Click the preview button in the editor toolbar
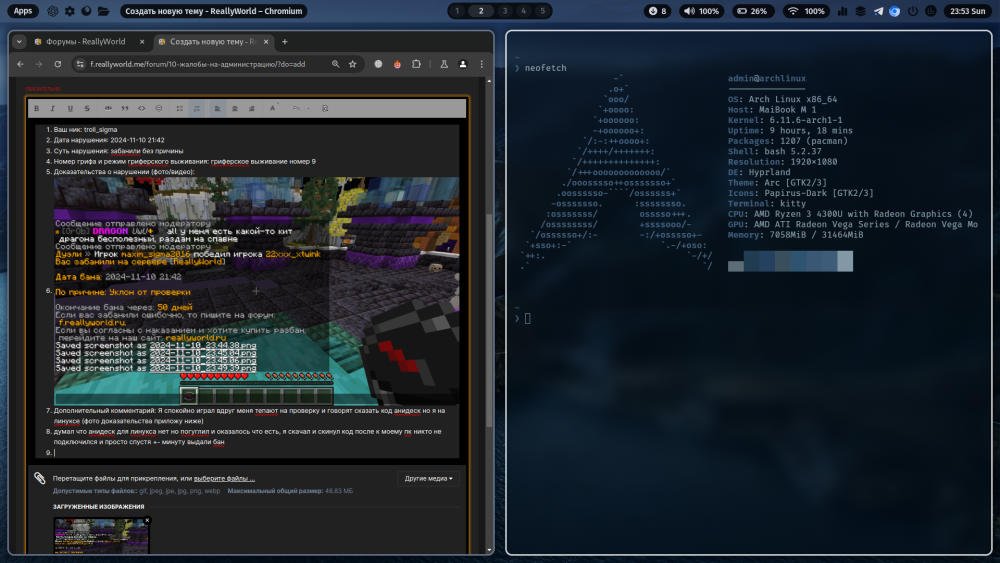The width and height of the screenshot is (1000, 563). (x=325, y=108)
